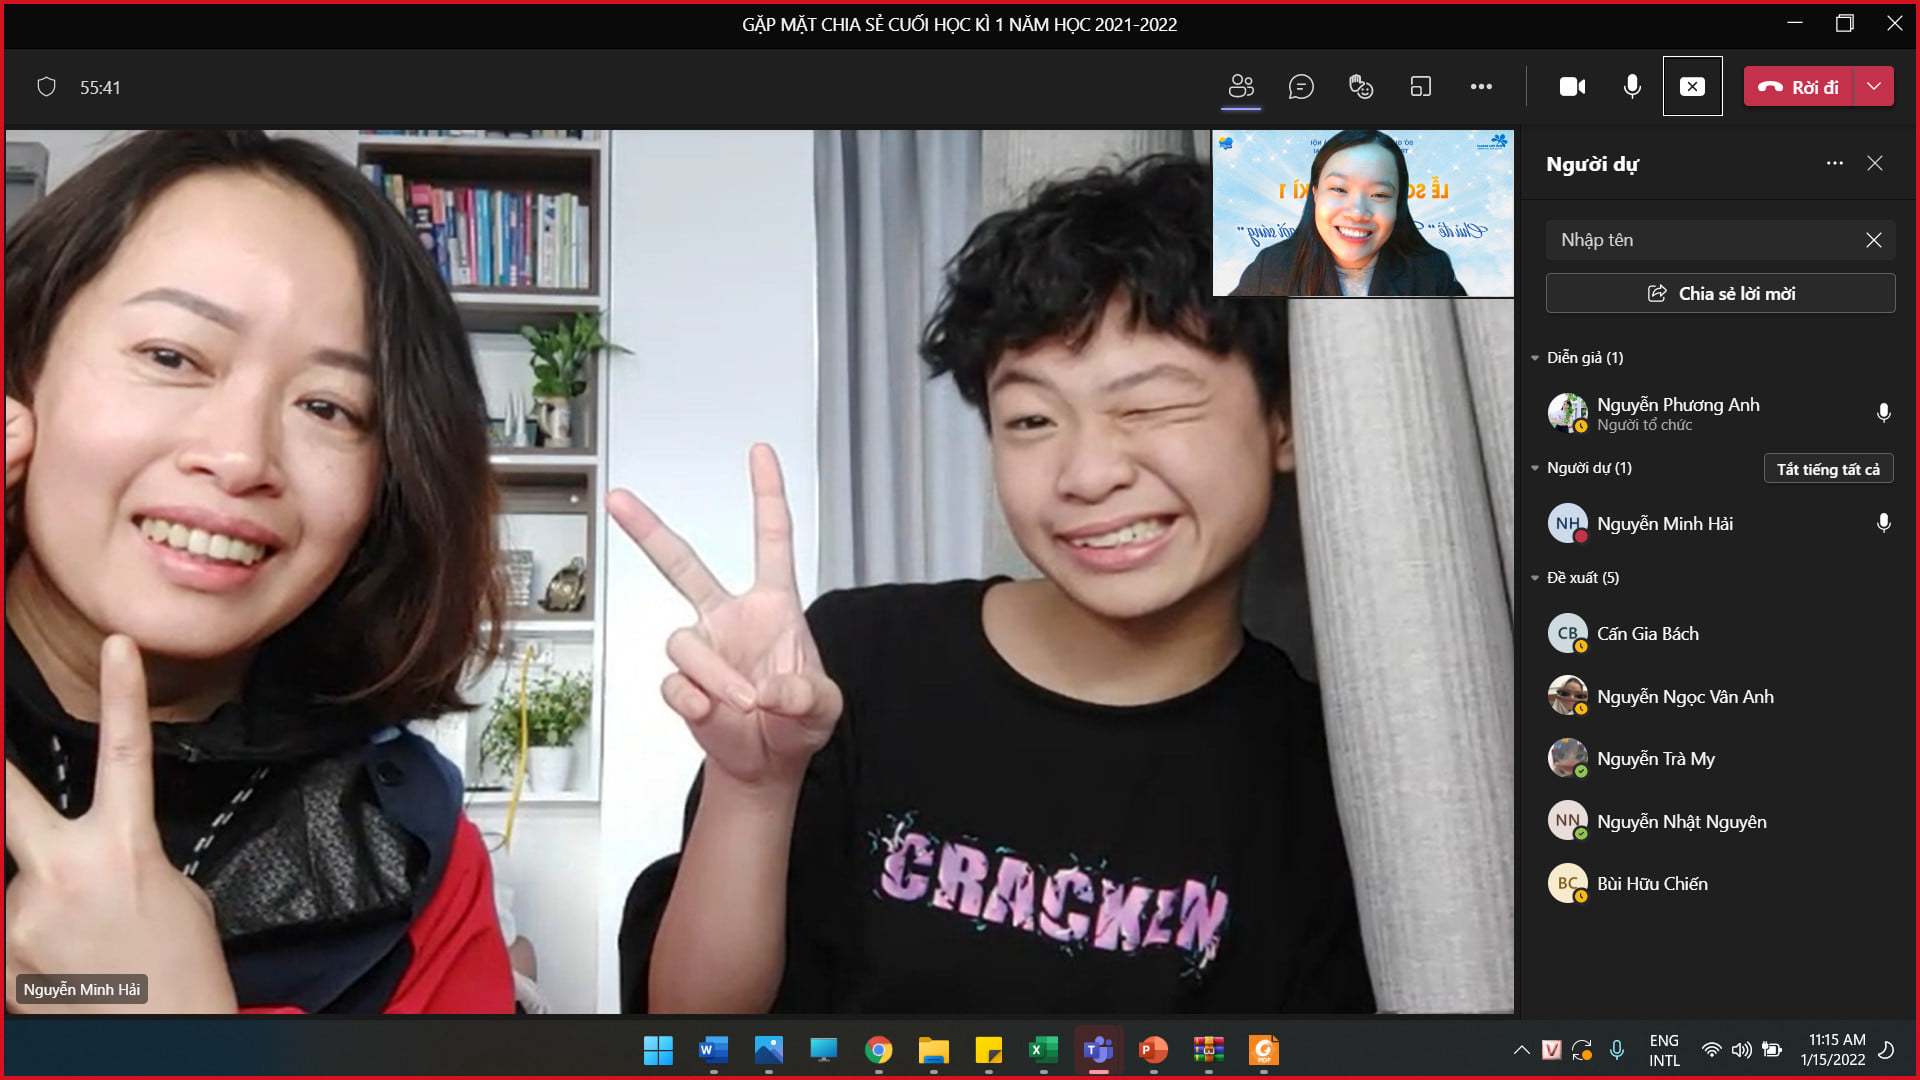Expand leave options next to Rời đi
The width and height of the screenshot is (1920, 1080).
click(x=1874, y=87)
